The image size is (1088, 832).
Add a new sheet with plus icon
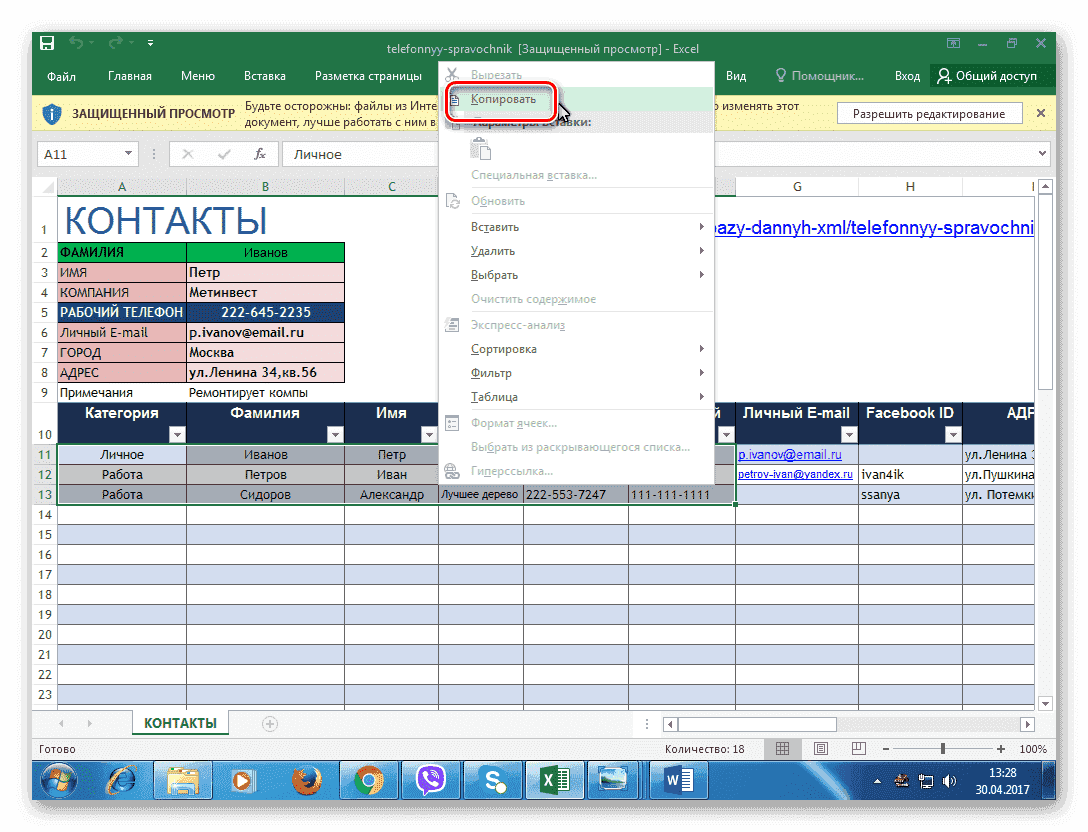(x=269, y=723)
